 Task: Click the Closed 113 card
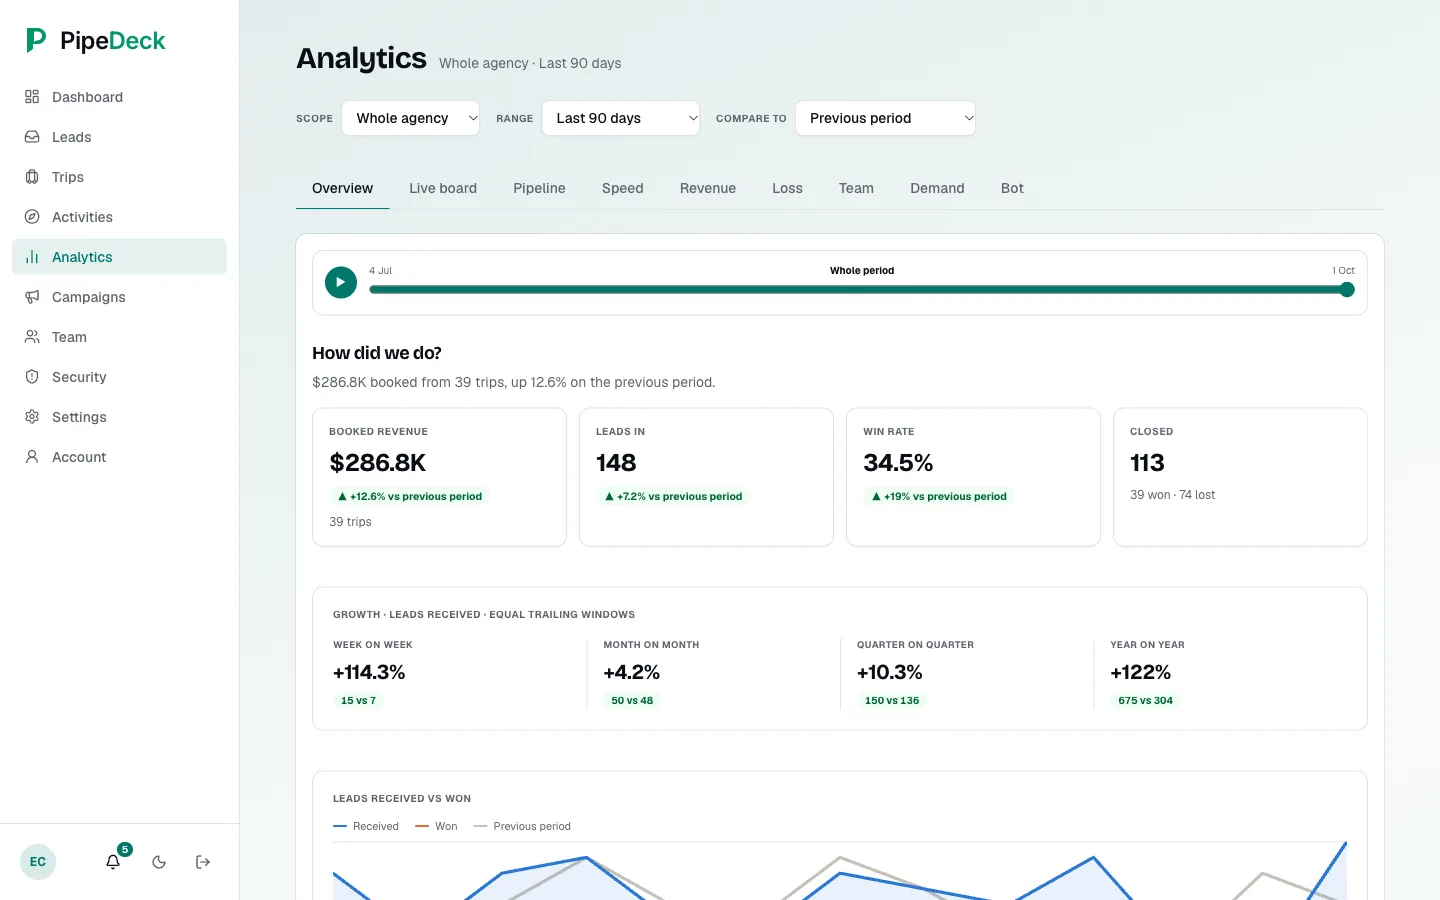tap(1240, 477)
